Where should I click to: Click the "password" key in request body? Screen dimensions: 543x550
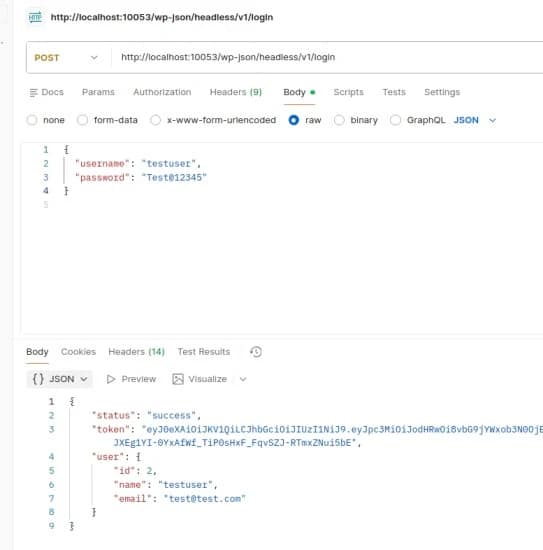[102, 178]
